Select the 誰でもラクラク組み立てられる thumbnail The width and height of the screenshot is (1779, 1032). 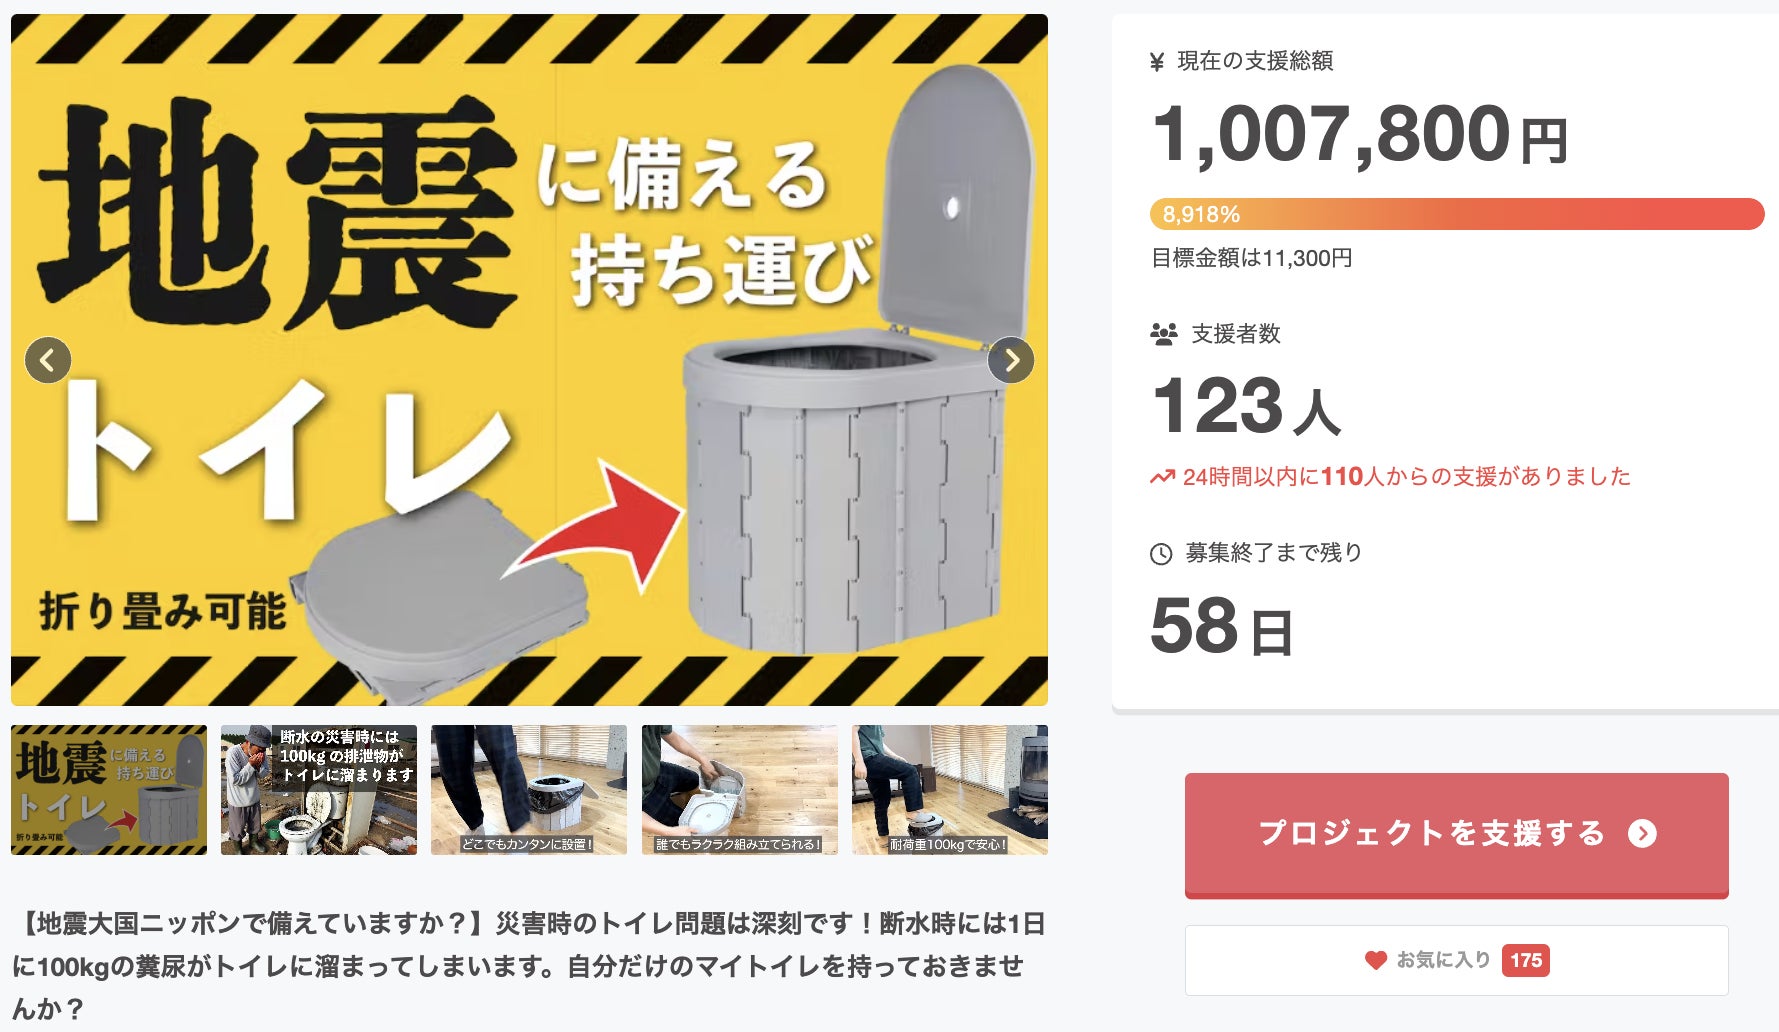740,790
